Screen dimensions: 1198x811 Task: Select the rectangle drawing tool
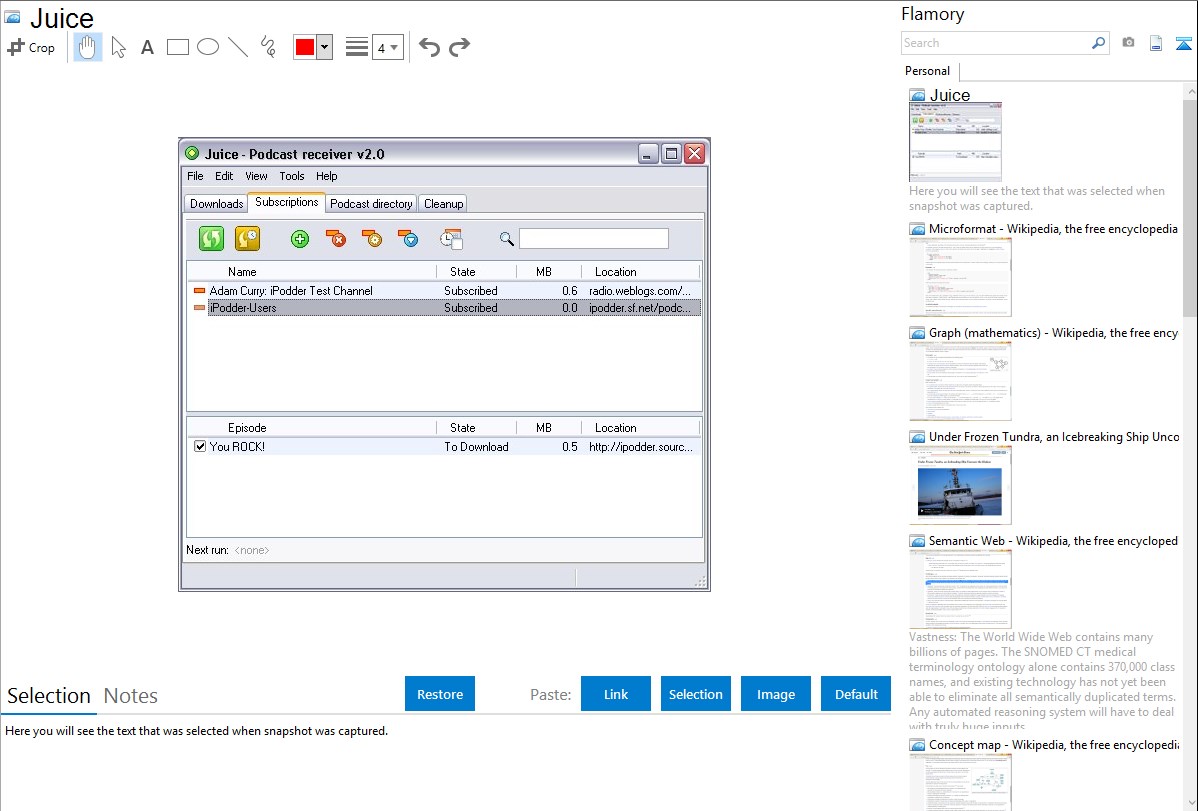coord(177,47)
